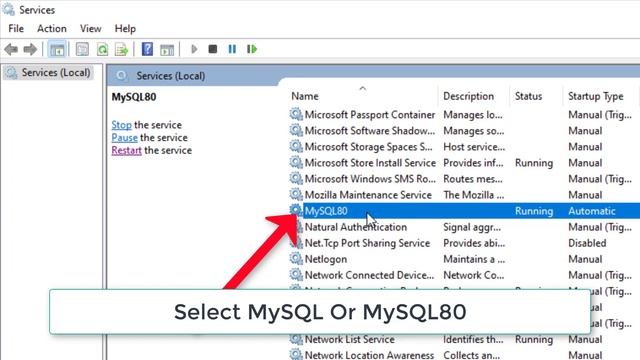Viewport: 640px width, 360px height.
Task: Click the Pause Service icon
Action: (x=232, y=49)
